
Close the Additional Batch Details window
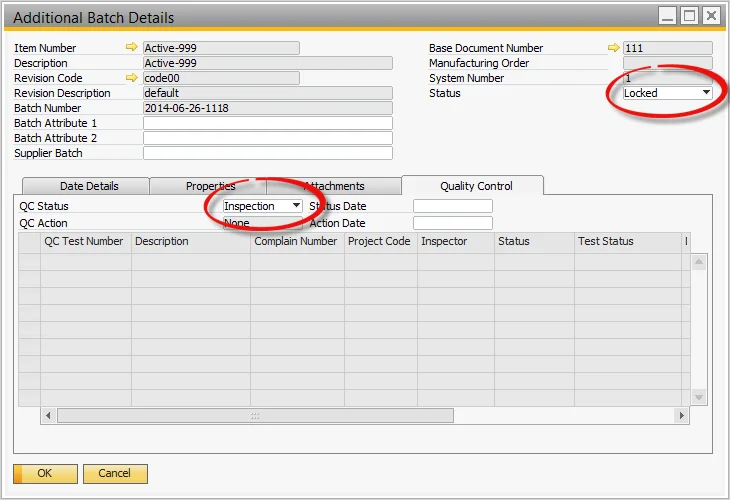pyautogui.click(x=711, y=16)
